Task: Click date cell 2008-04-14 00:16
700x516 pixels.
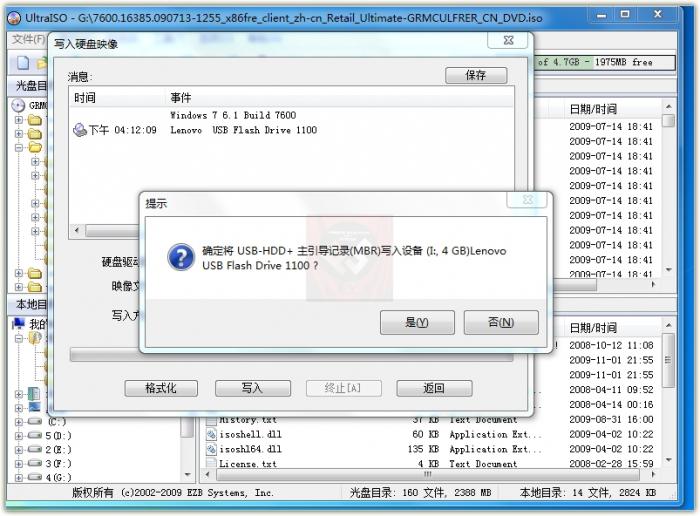Action: [x=611, y=404]
